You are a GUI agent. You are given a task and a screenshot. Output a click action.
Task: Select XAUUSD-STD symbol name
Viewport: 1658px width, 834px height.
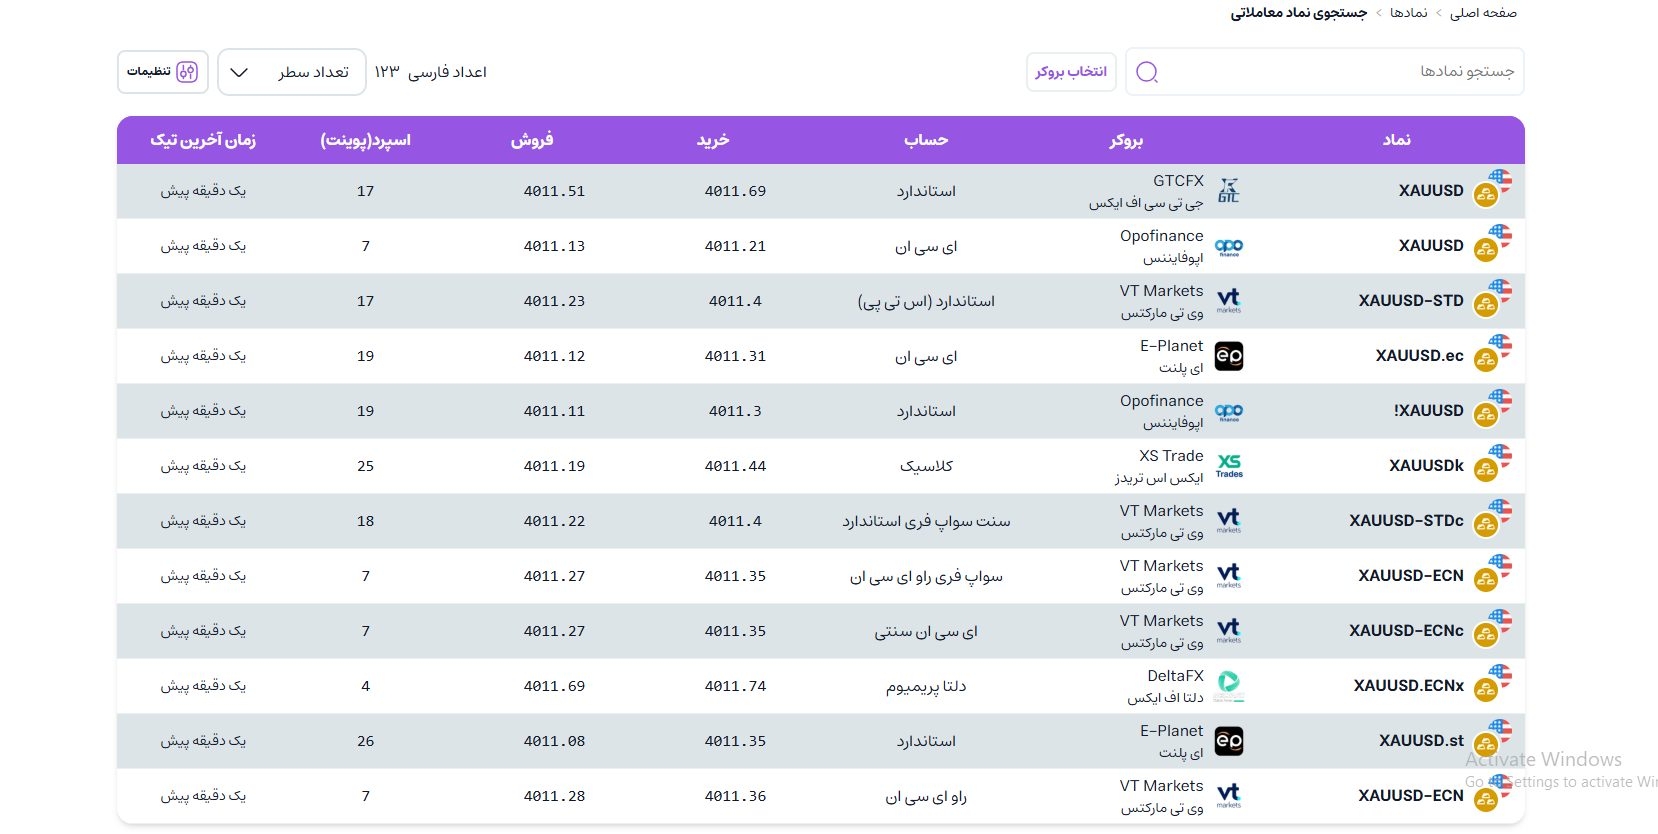click(1411, 301)
